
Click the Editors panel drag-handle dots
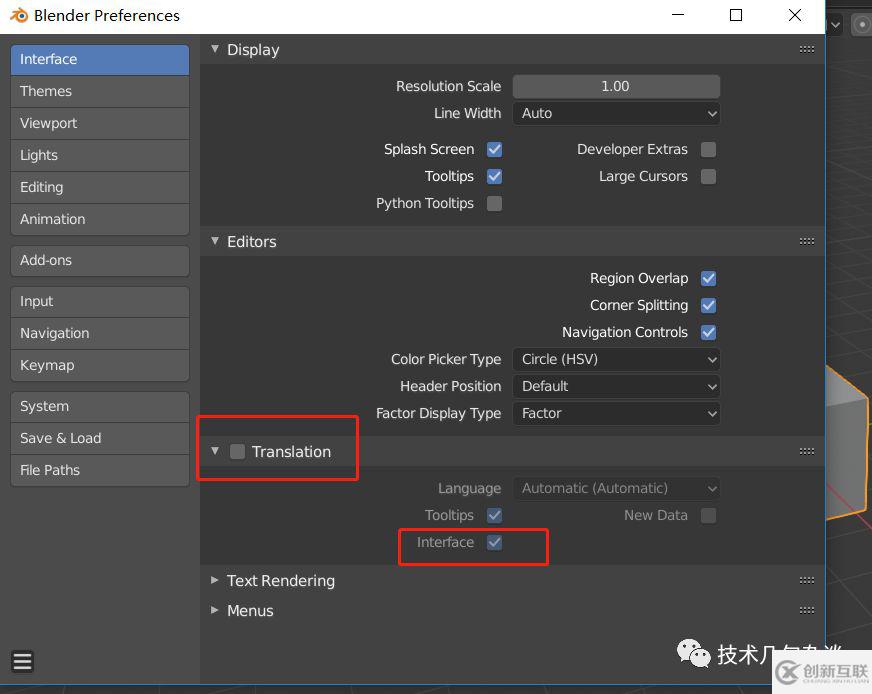click(x=806, y=242)
